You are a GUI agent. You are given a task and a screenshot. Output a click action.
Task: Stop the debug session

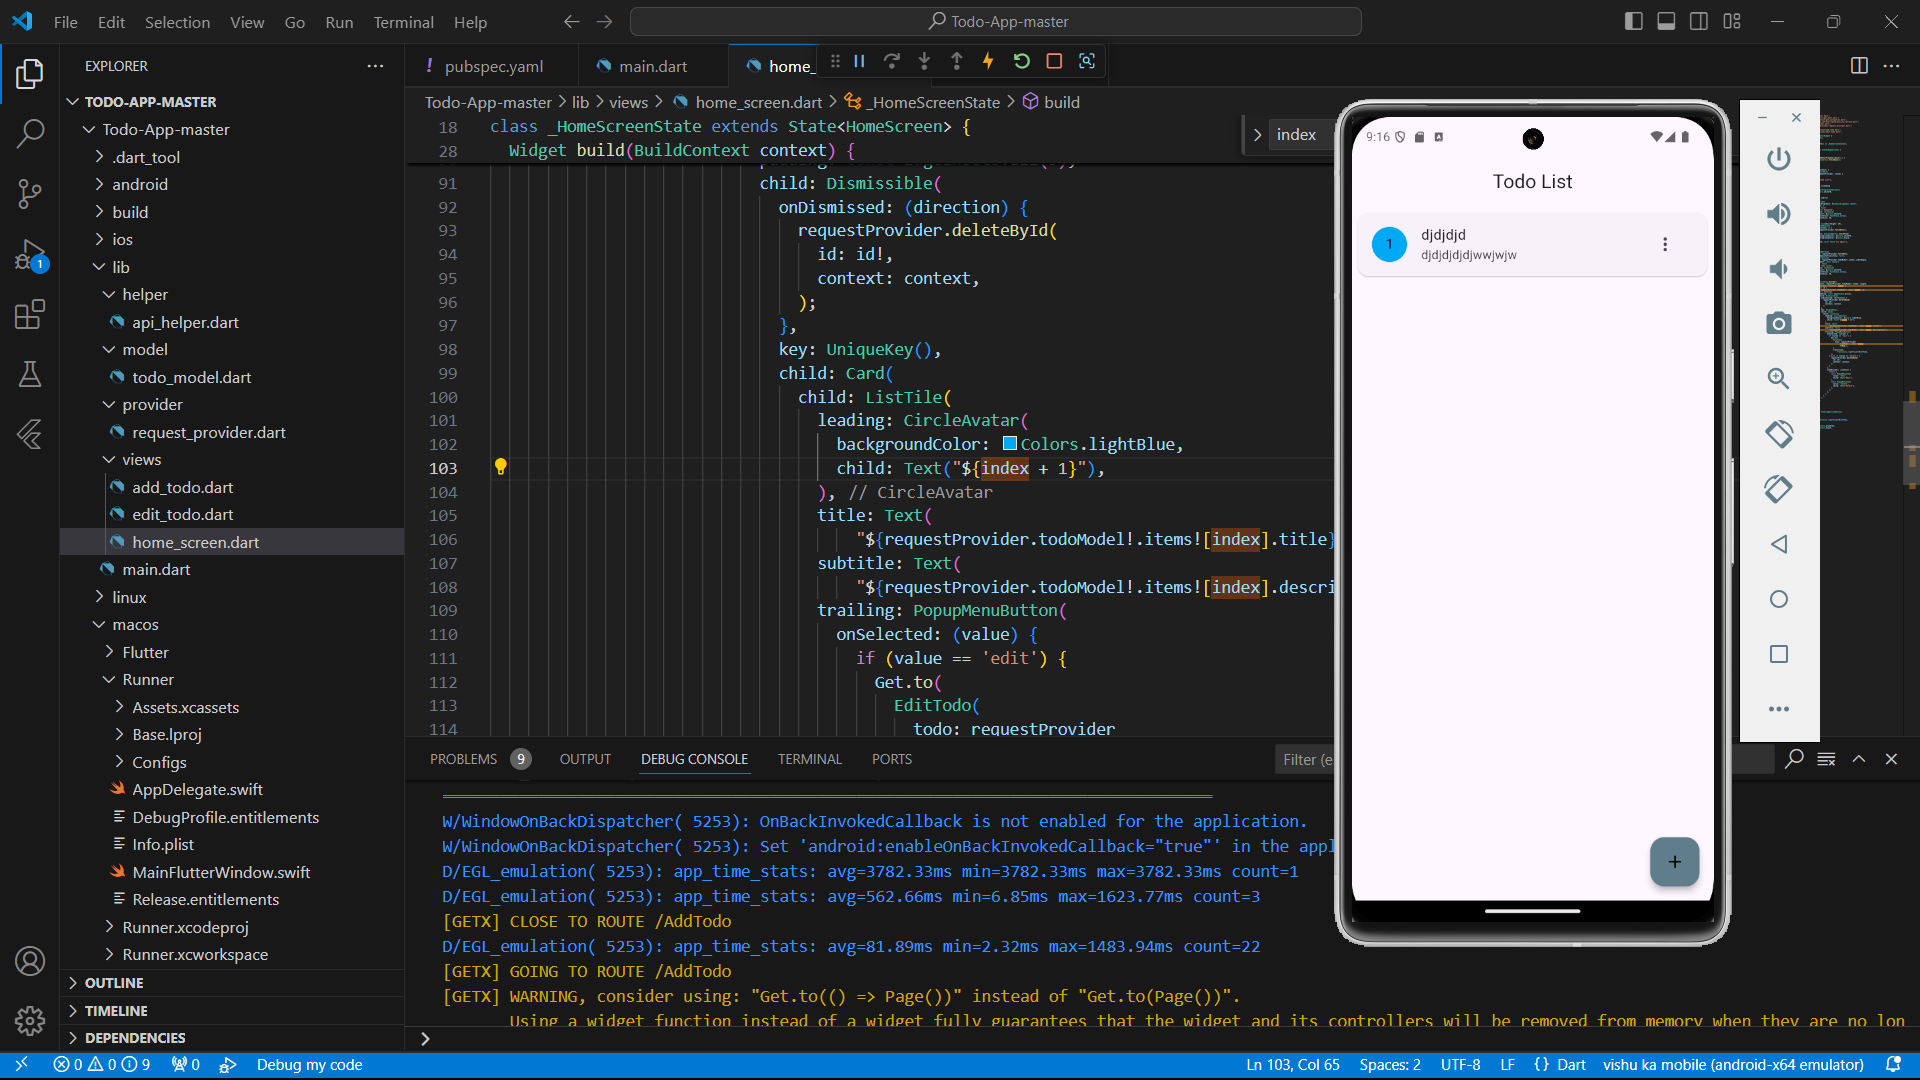point(1054,61)
